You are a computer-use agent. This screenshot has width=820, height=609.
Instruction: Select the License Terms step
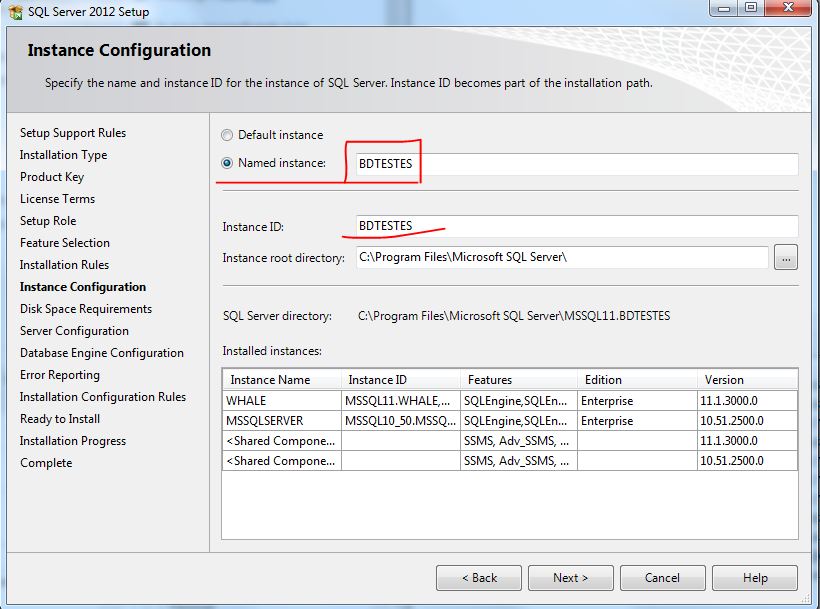tap(58, 199)
